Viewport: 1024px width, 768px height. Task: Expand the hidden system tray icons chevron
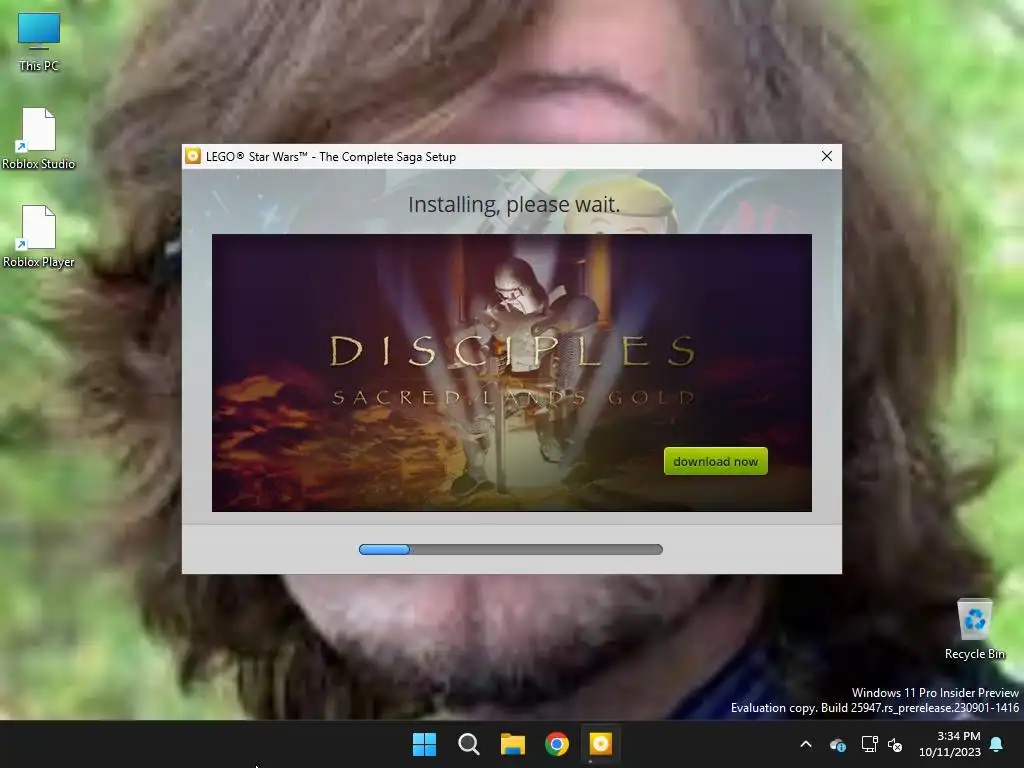point(806,744)
